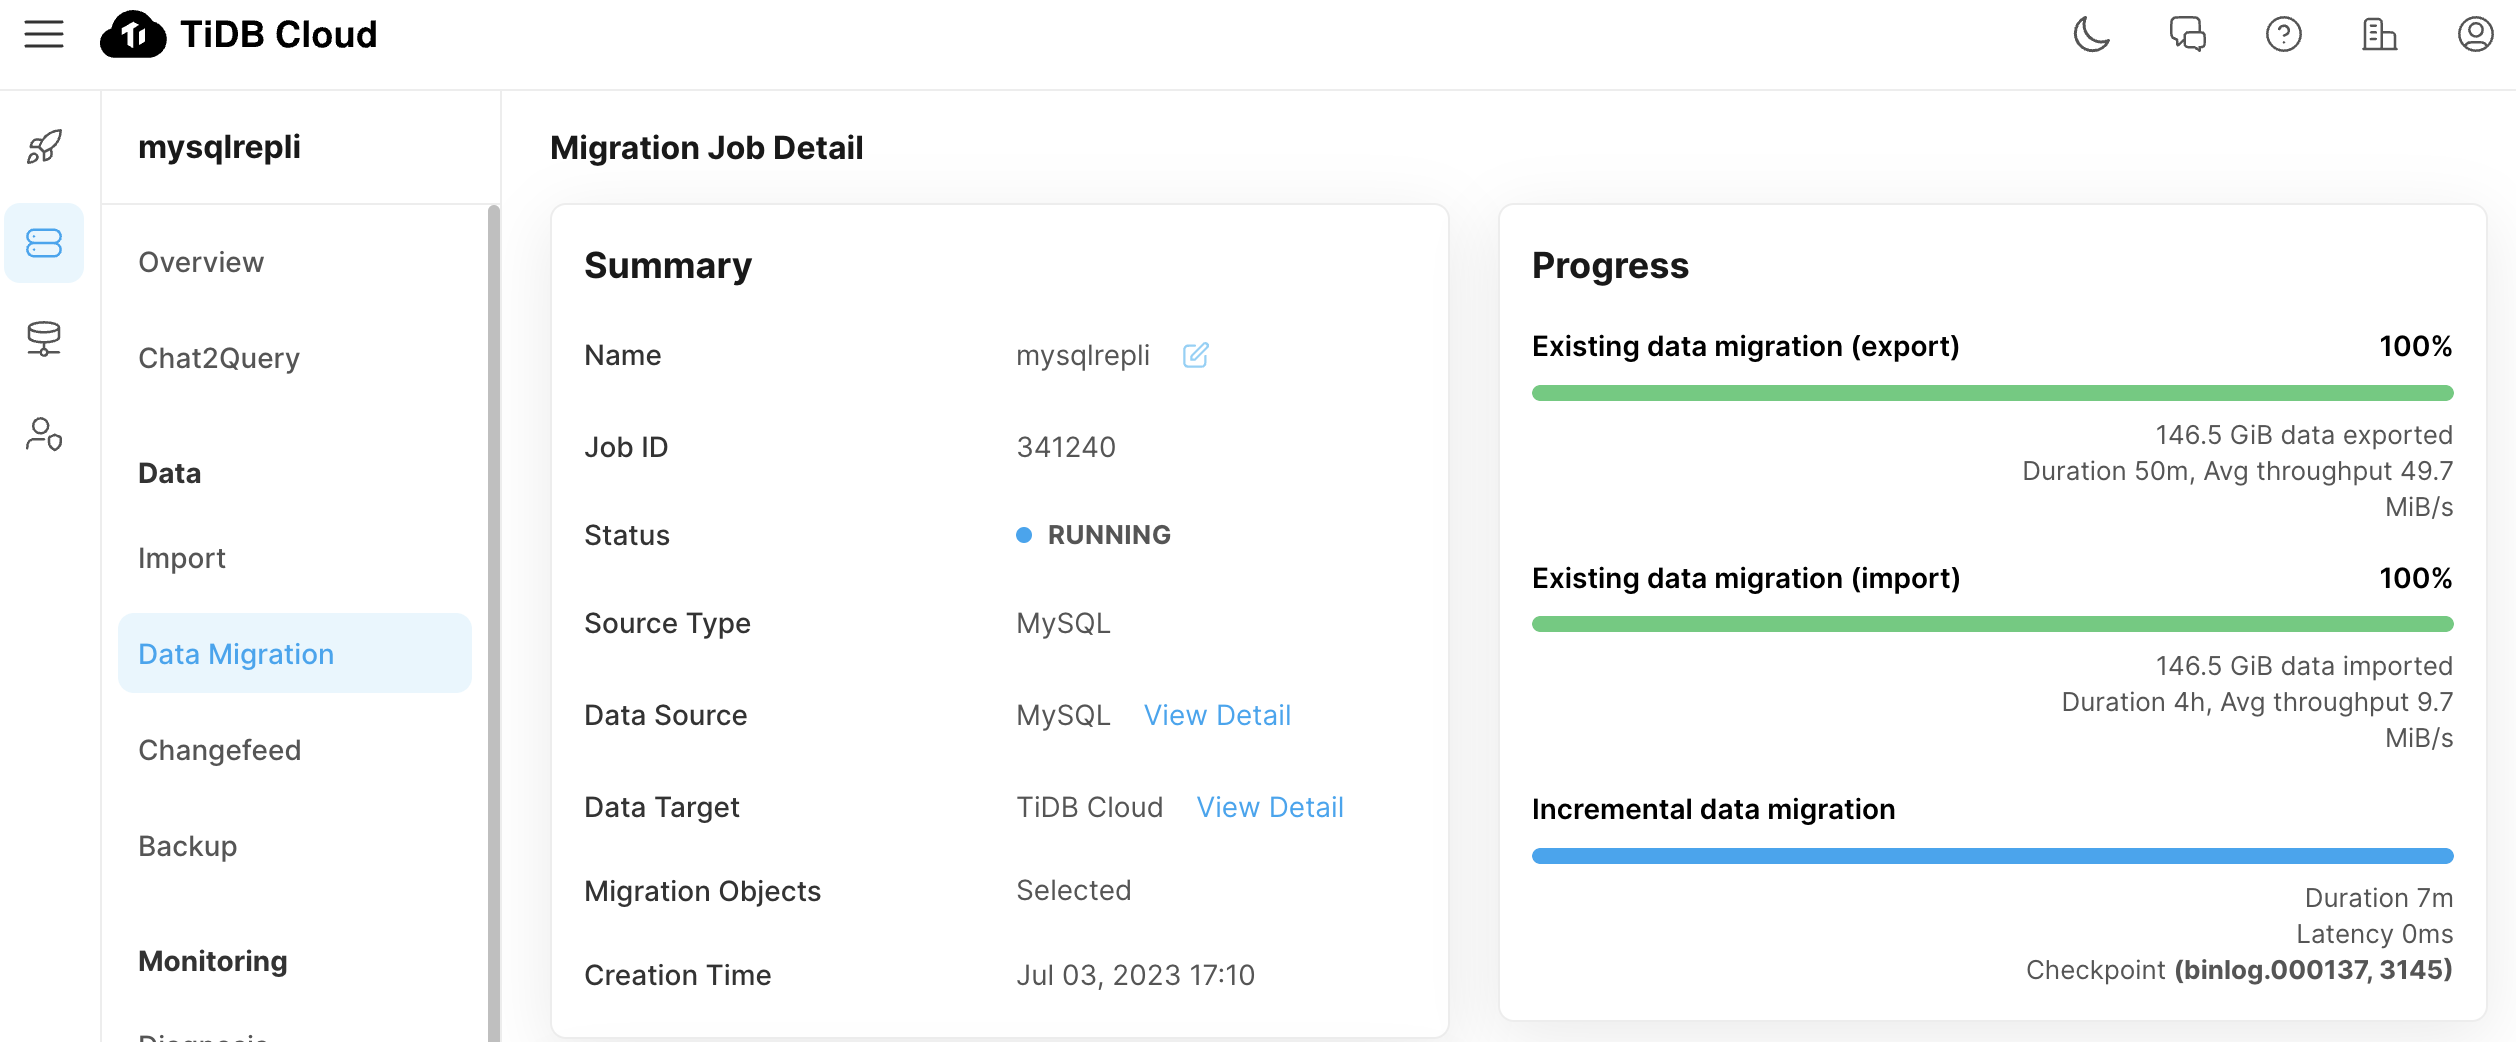View Detail of MySQL Data Source
This screenshot has width=2516, height=1042.
pos(1217,715)
